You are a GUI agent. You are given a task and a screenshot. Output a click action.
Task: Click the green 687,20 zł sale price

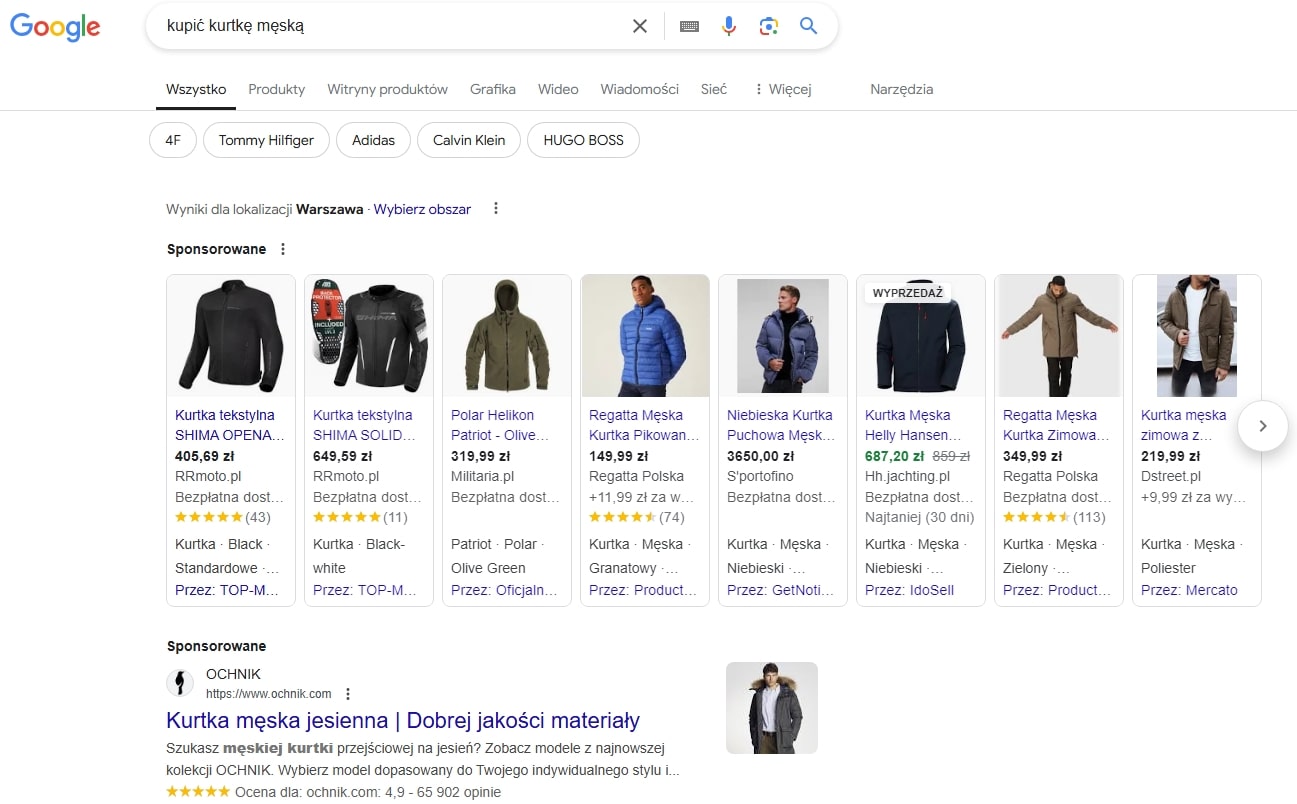click(895, 456)
